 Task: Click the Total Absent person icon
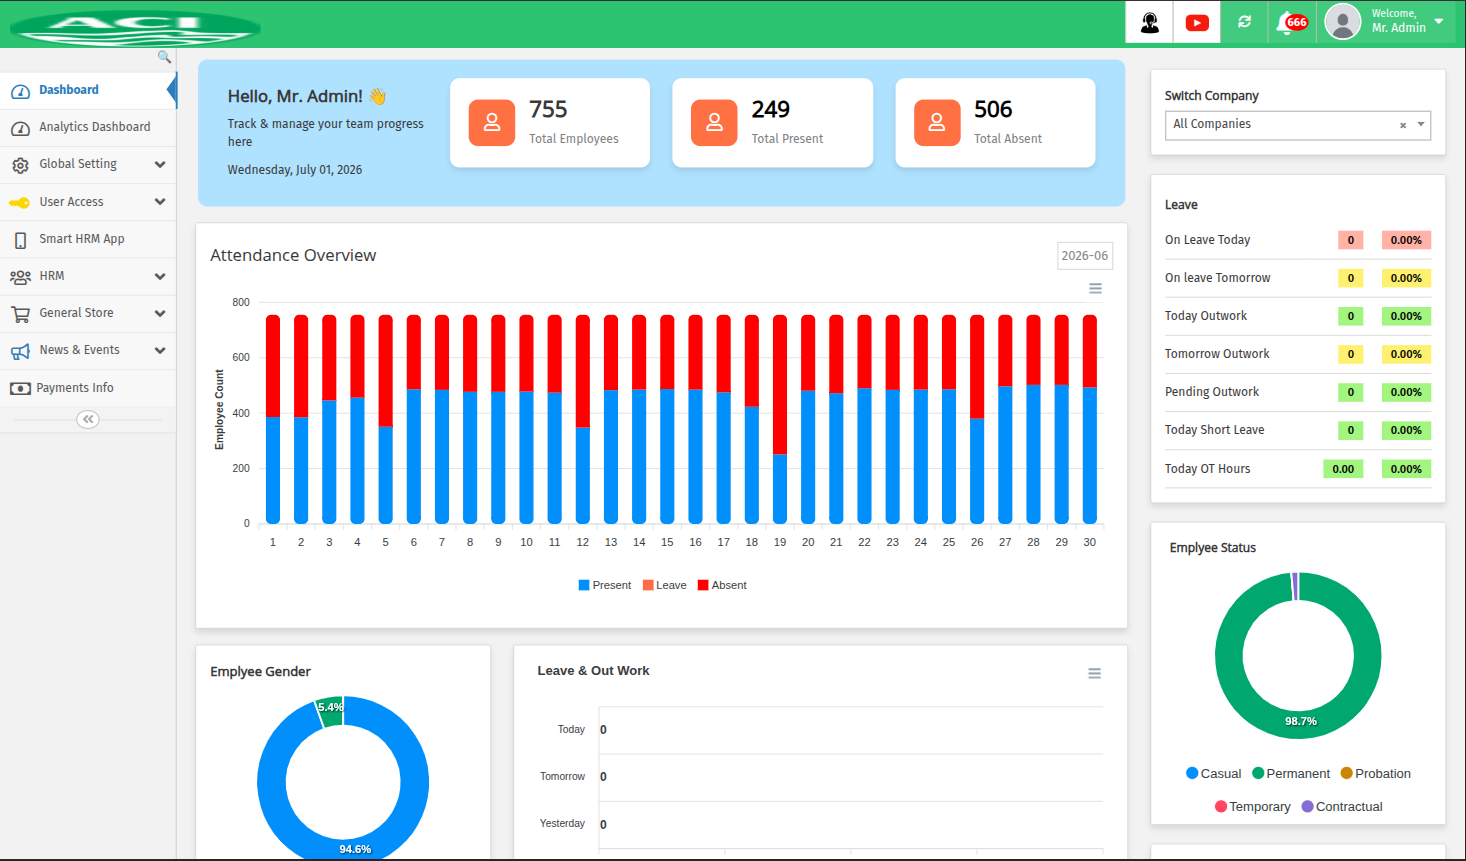click(x=937, y=122)
